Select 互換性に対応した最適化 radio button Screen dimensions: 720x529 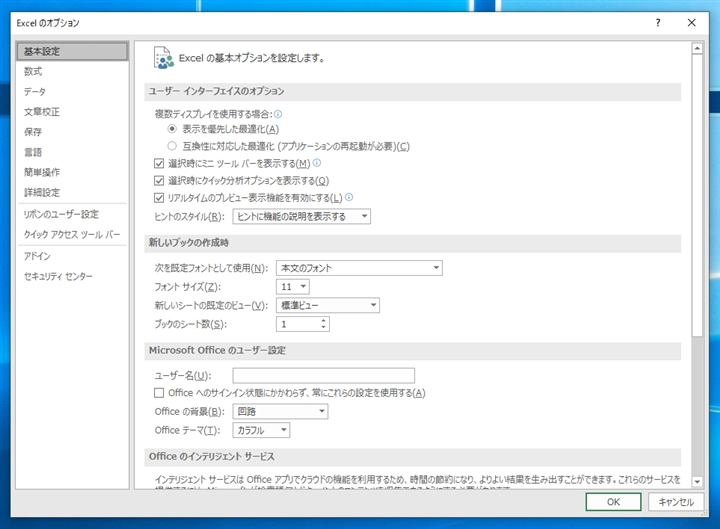point(172,146)
